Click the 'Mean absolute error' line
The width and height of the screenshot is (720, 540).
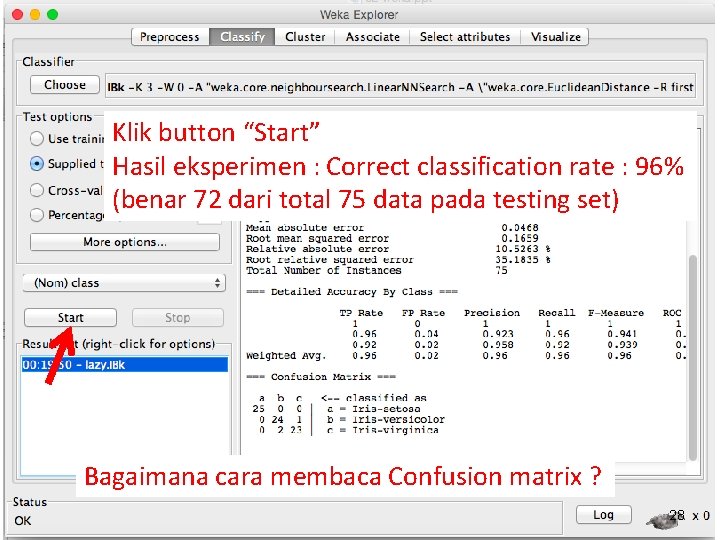point(392,227)
